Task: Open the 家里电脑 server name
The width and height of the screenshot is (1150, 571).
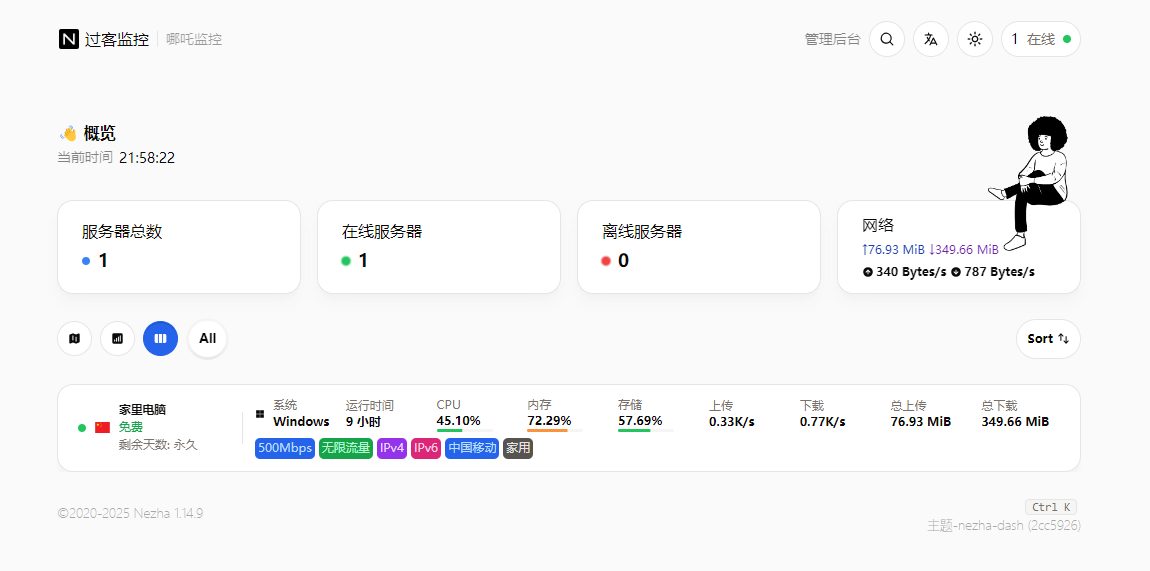Action: [x=142, y=409]
